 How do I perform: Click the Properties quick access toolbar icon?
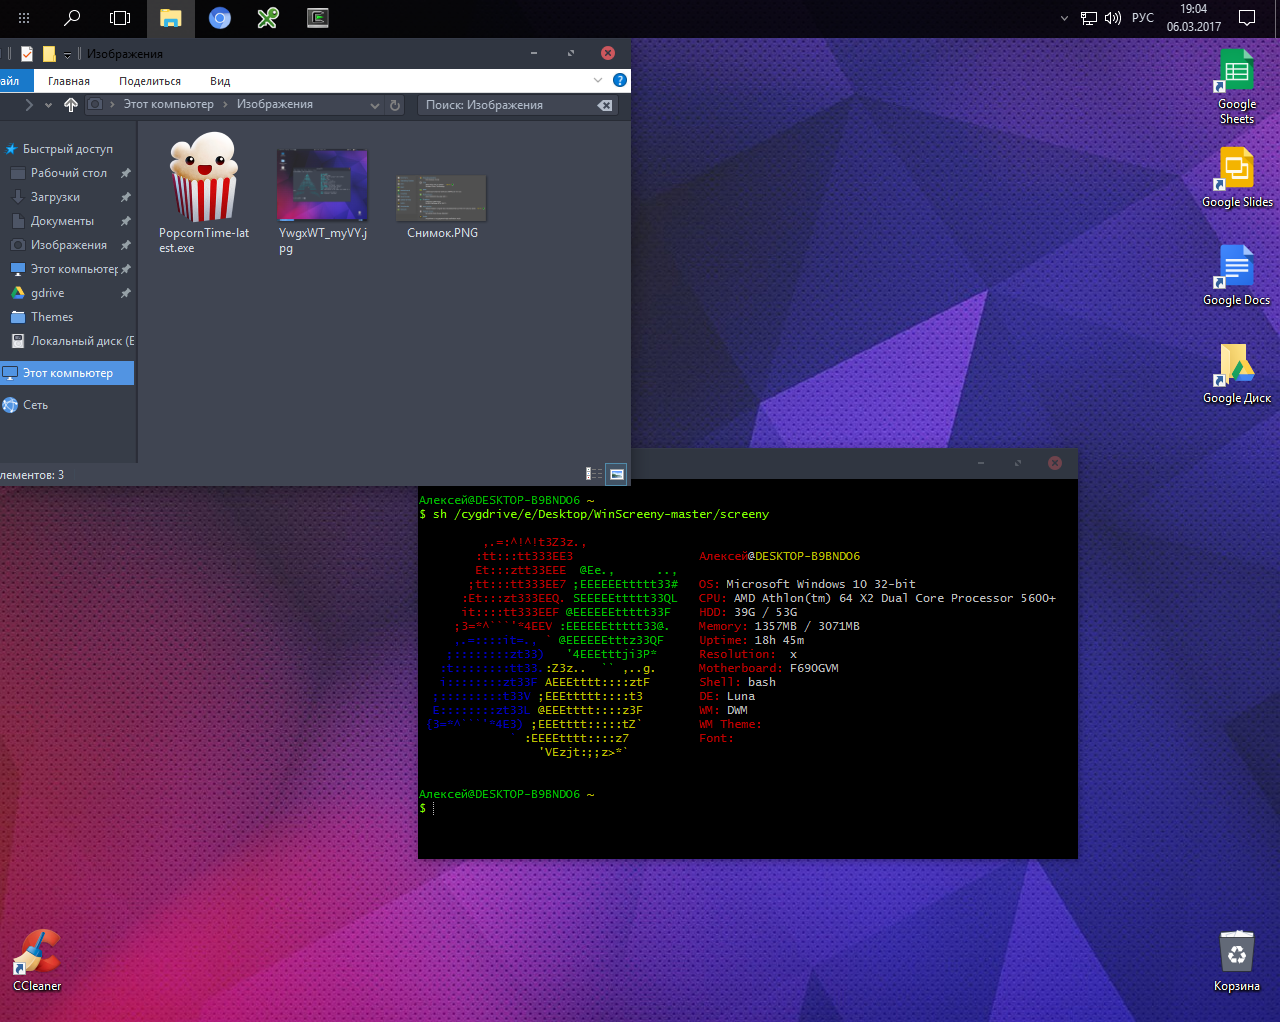(27, 54)
